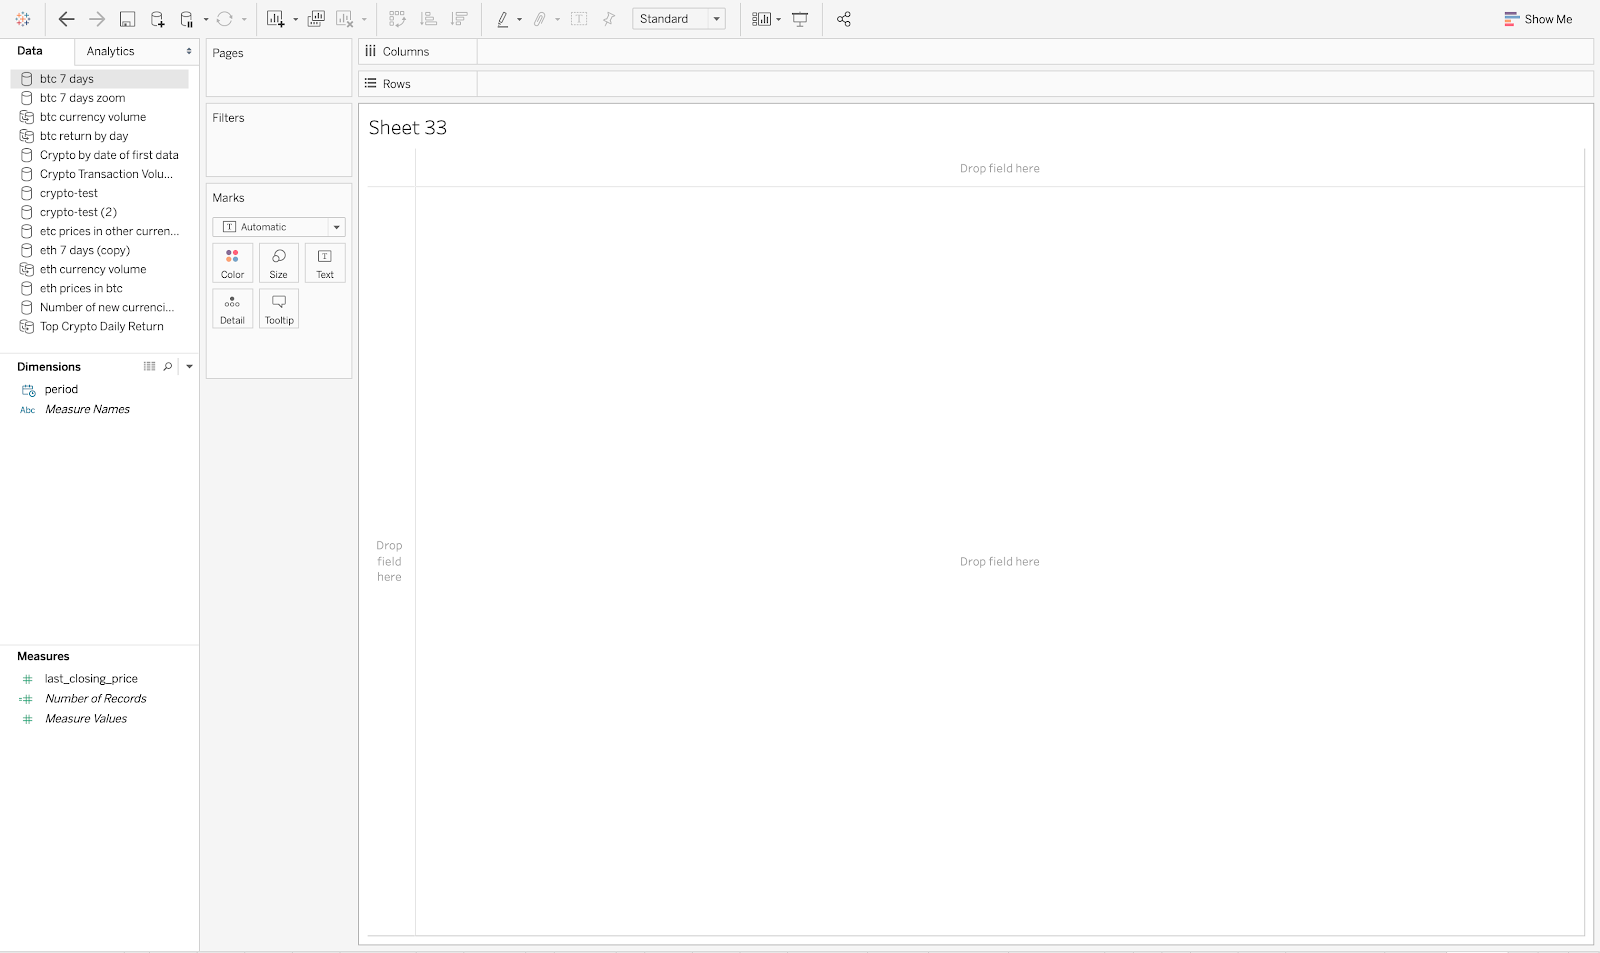
Task: Click the New Worksheet icon
Action: pyautogui.click(x=276, y=19)
